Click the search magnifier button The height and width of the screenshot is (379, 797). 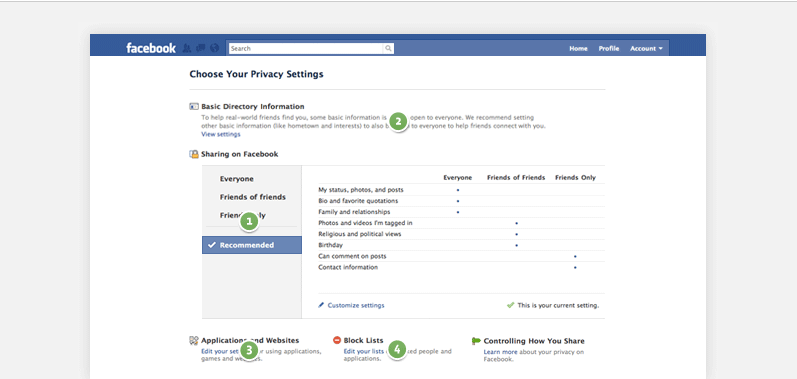click(388, 48)
